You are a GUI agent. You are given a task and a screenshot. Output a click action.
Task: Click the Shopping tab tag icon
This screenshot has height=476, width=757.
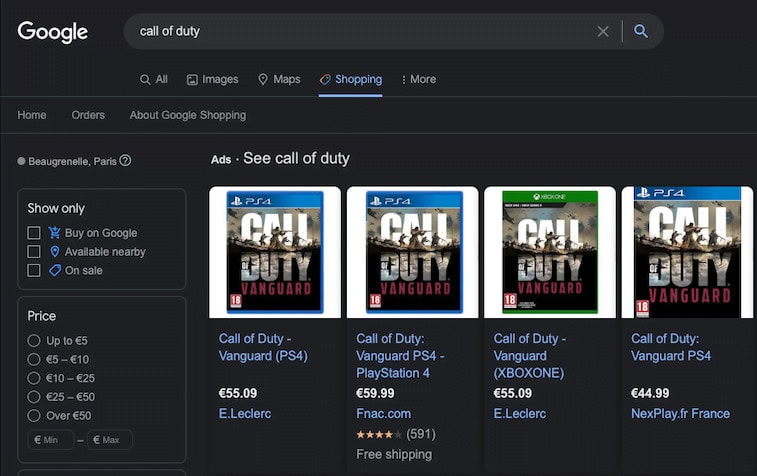click(x=325, y=79)
